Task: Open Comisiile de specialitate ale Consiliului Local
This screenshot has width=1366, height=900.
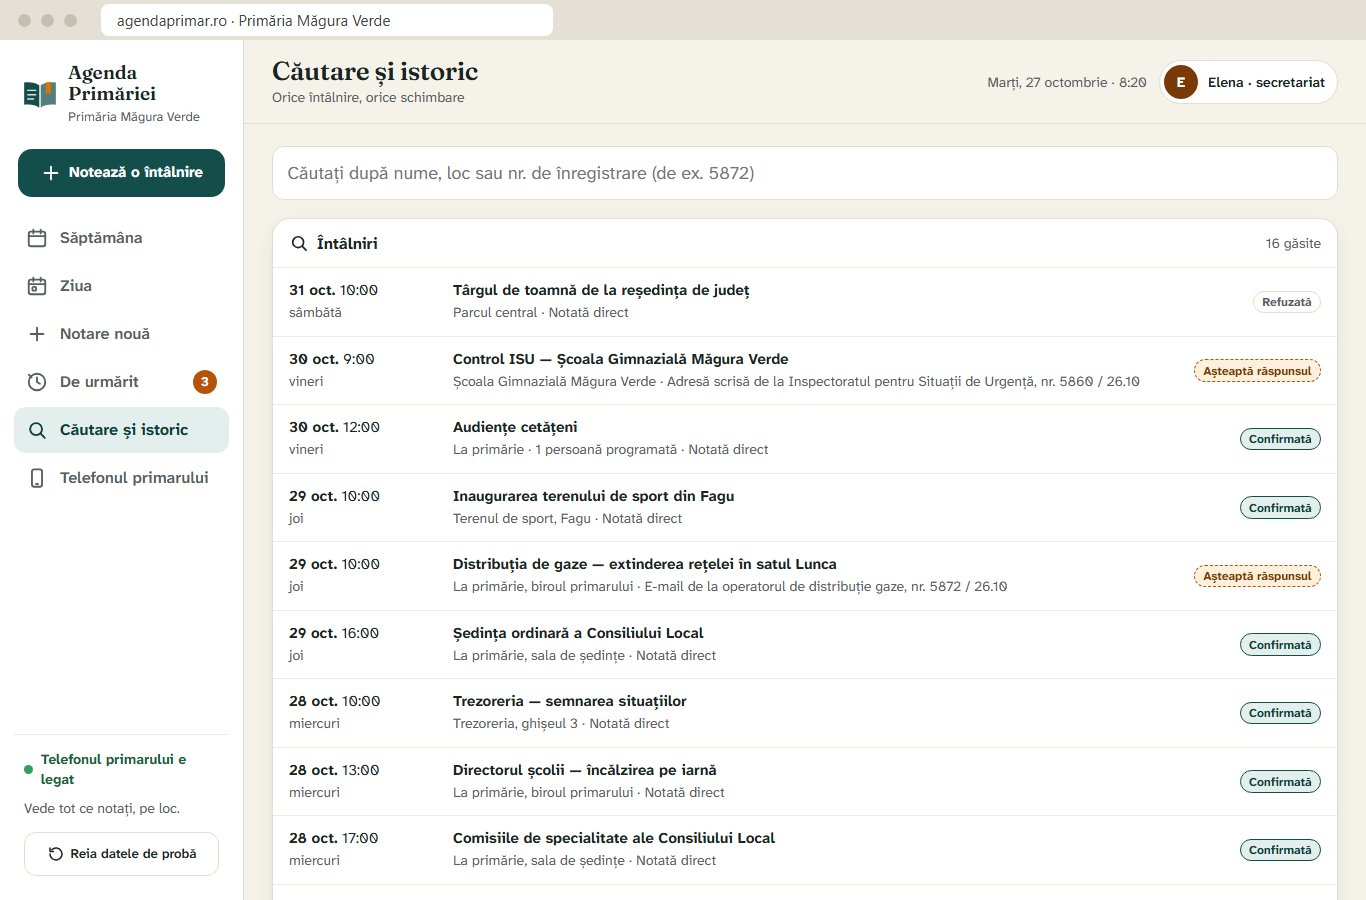Action: click(805, 850)
